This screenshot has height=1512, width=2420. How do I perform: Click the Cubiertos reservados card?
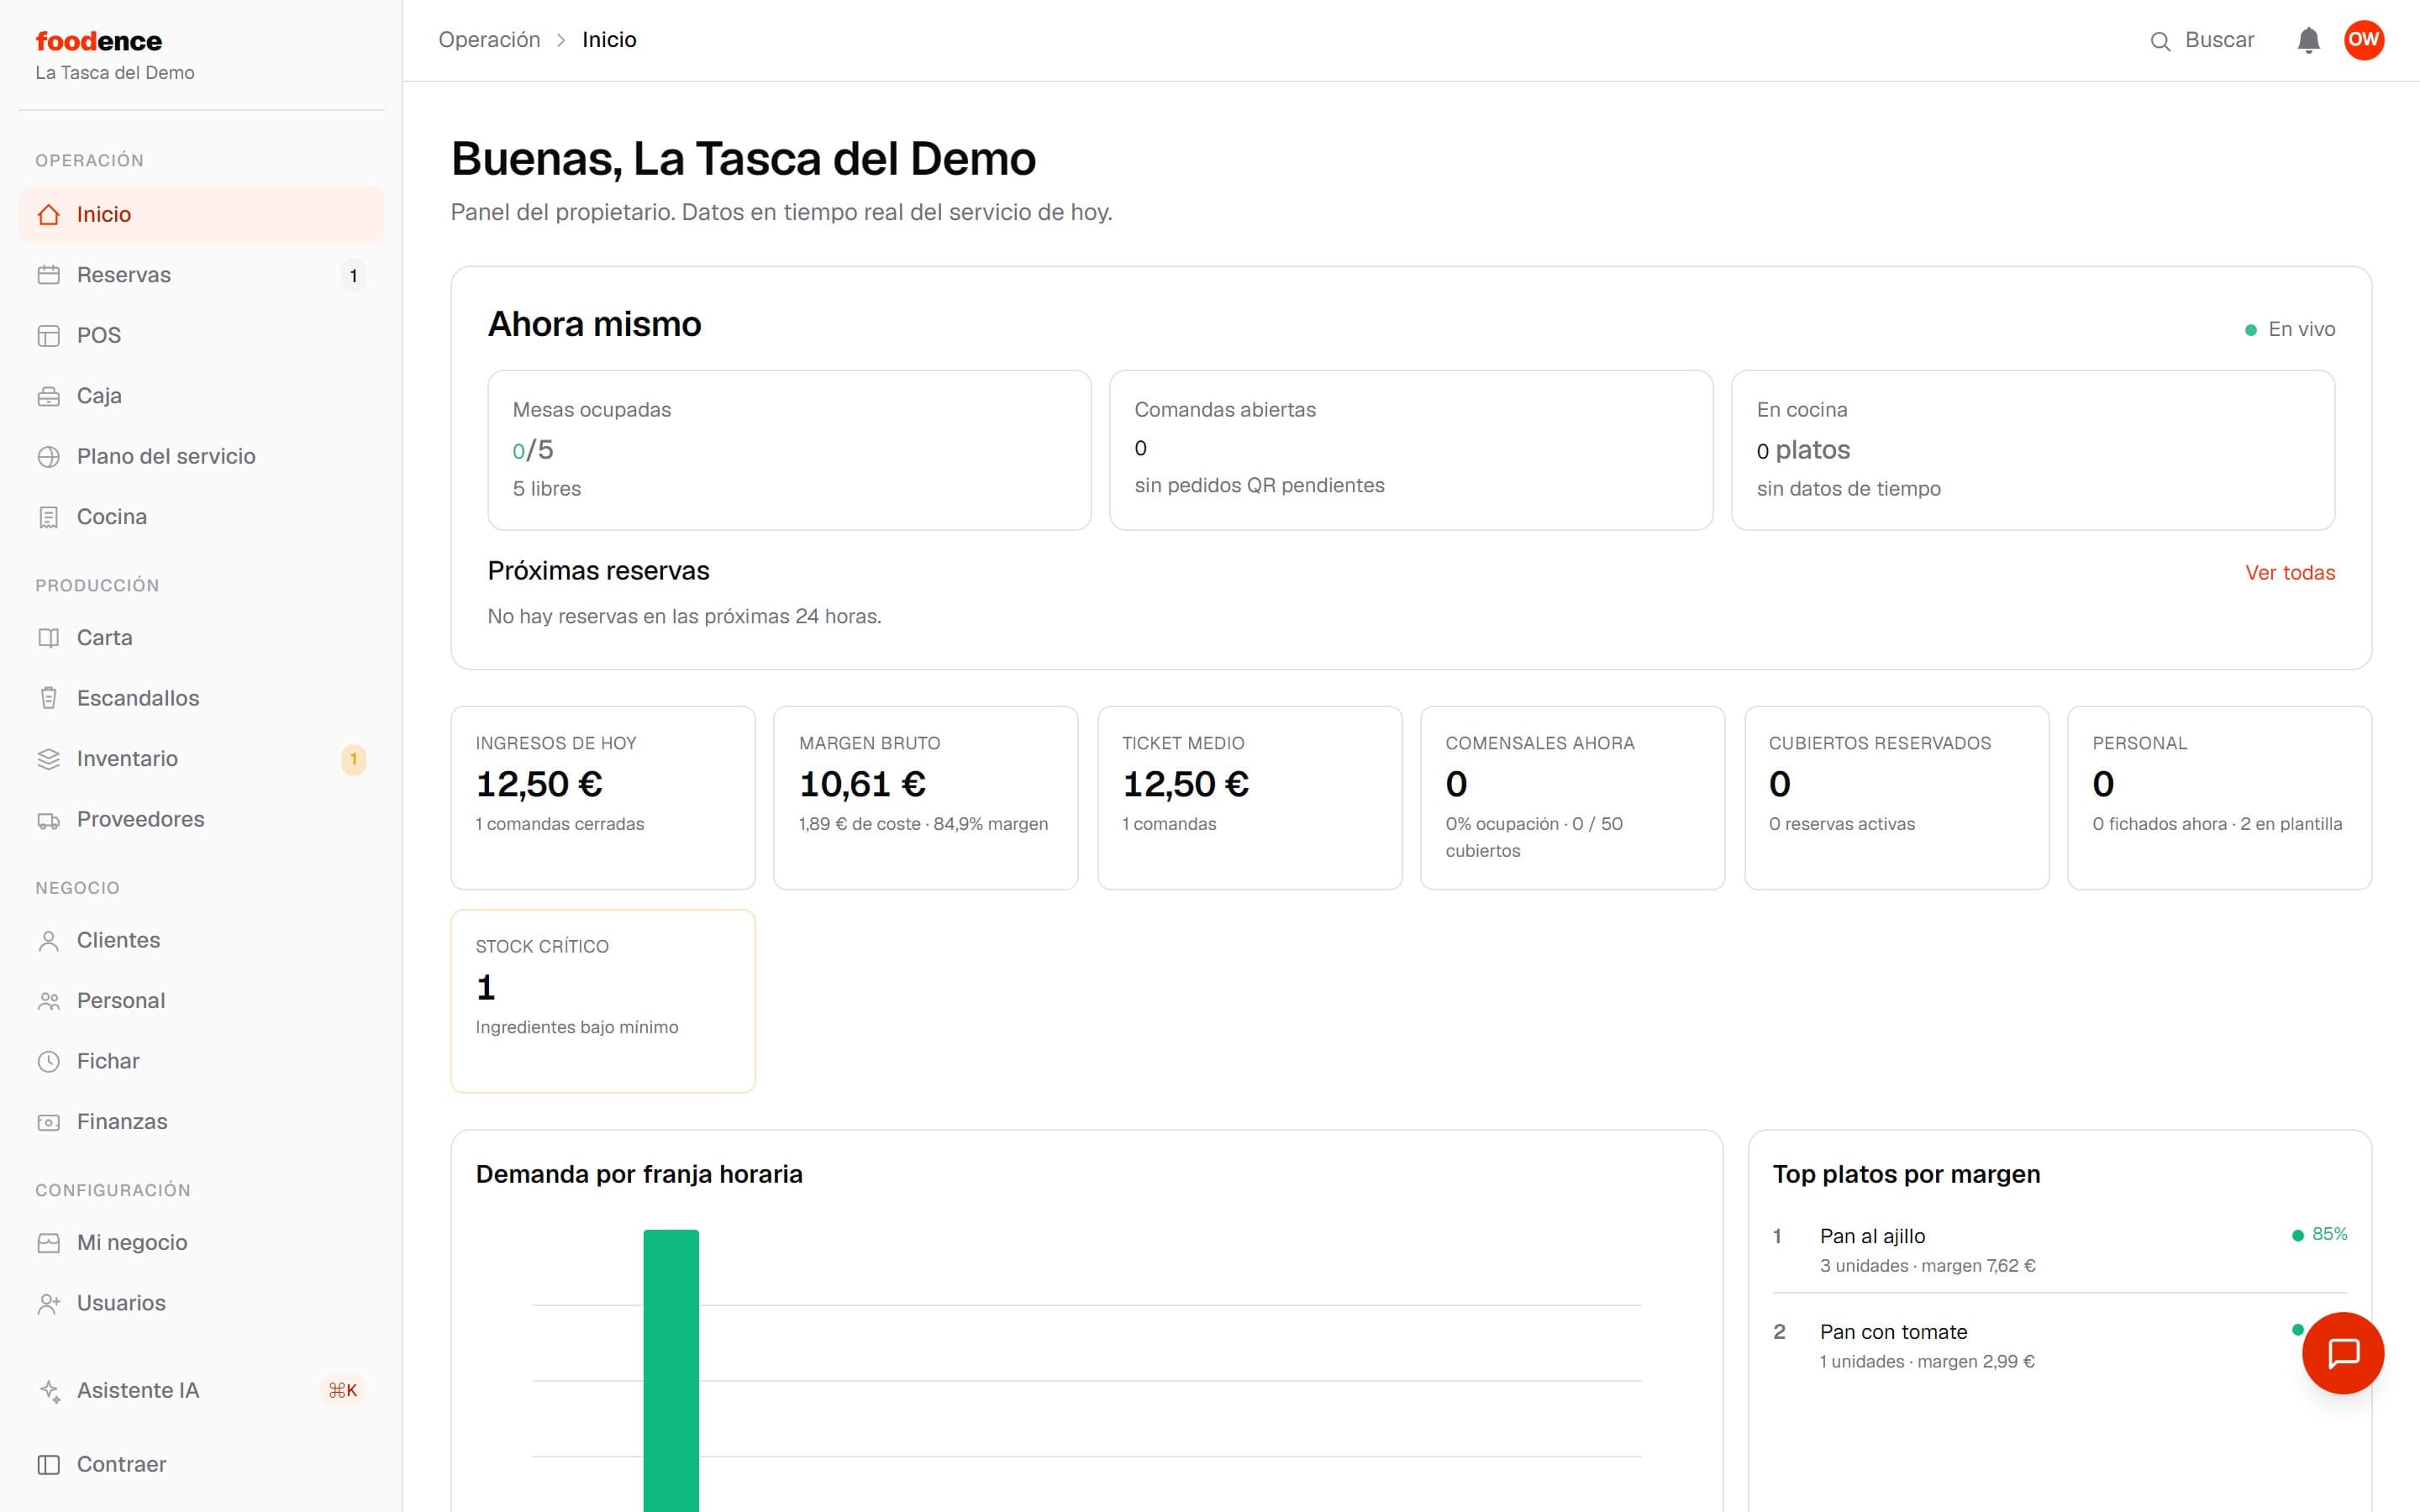(1897, 798)
